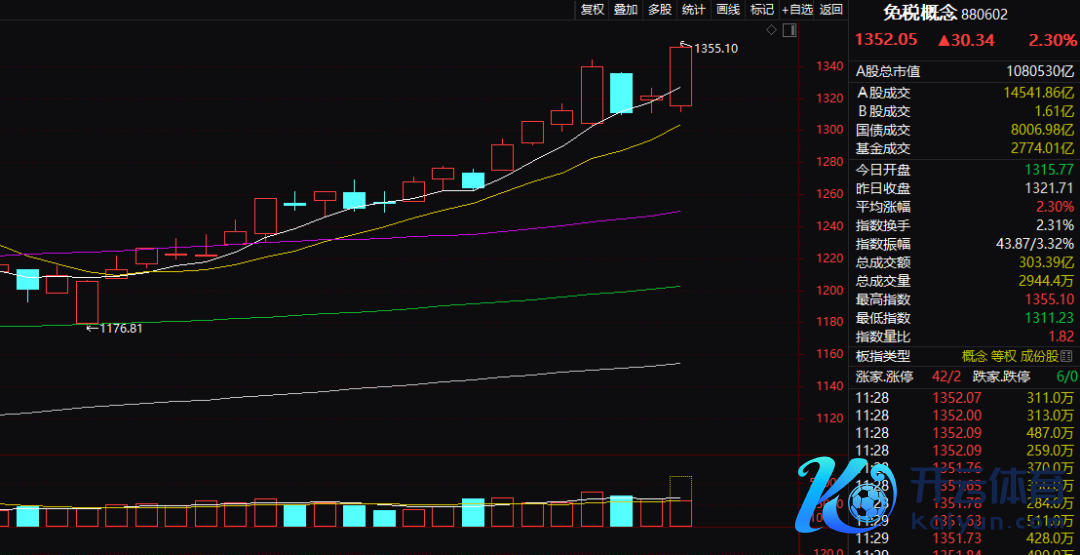Open the 成份股 list grid icon

tap(1069, 356)
